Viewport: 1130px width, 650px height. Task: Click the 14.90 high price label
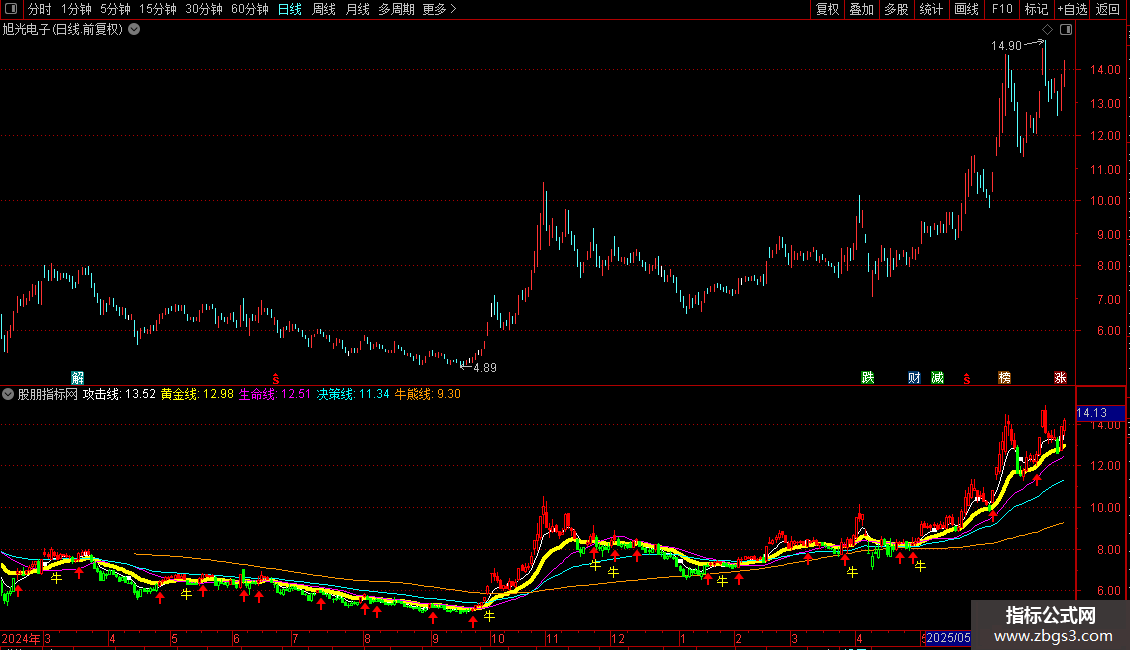click(x=1006, y=46)
